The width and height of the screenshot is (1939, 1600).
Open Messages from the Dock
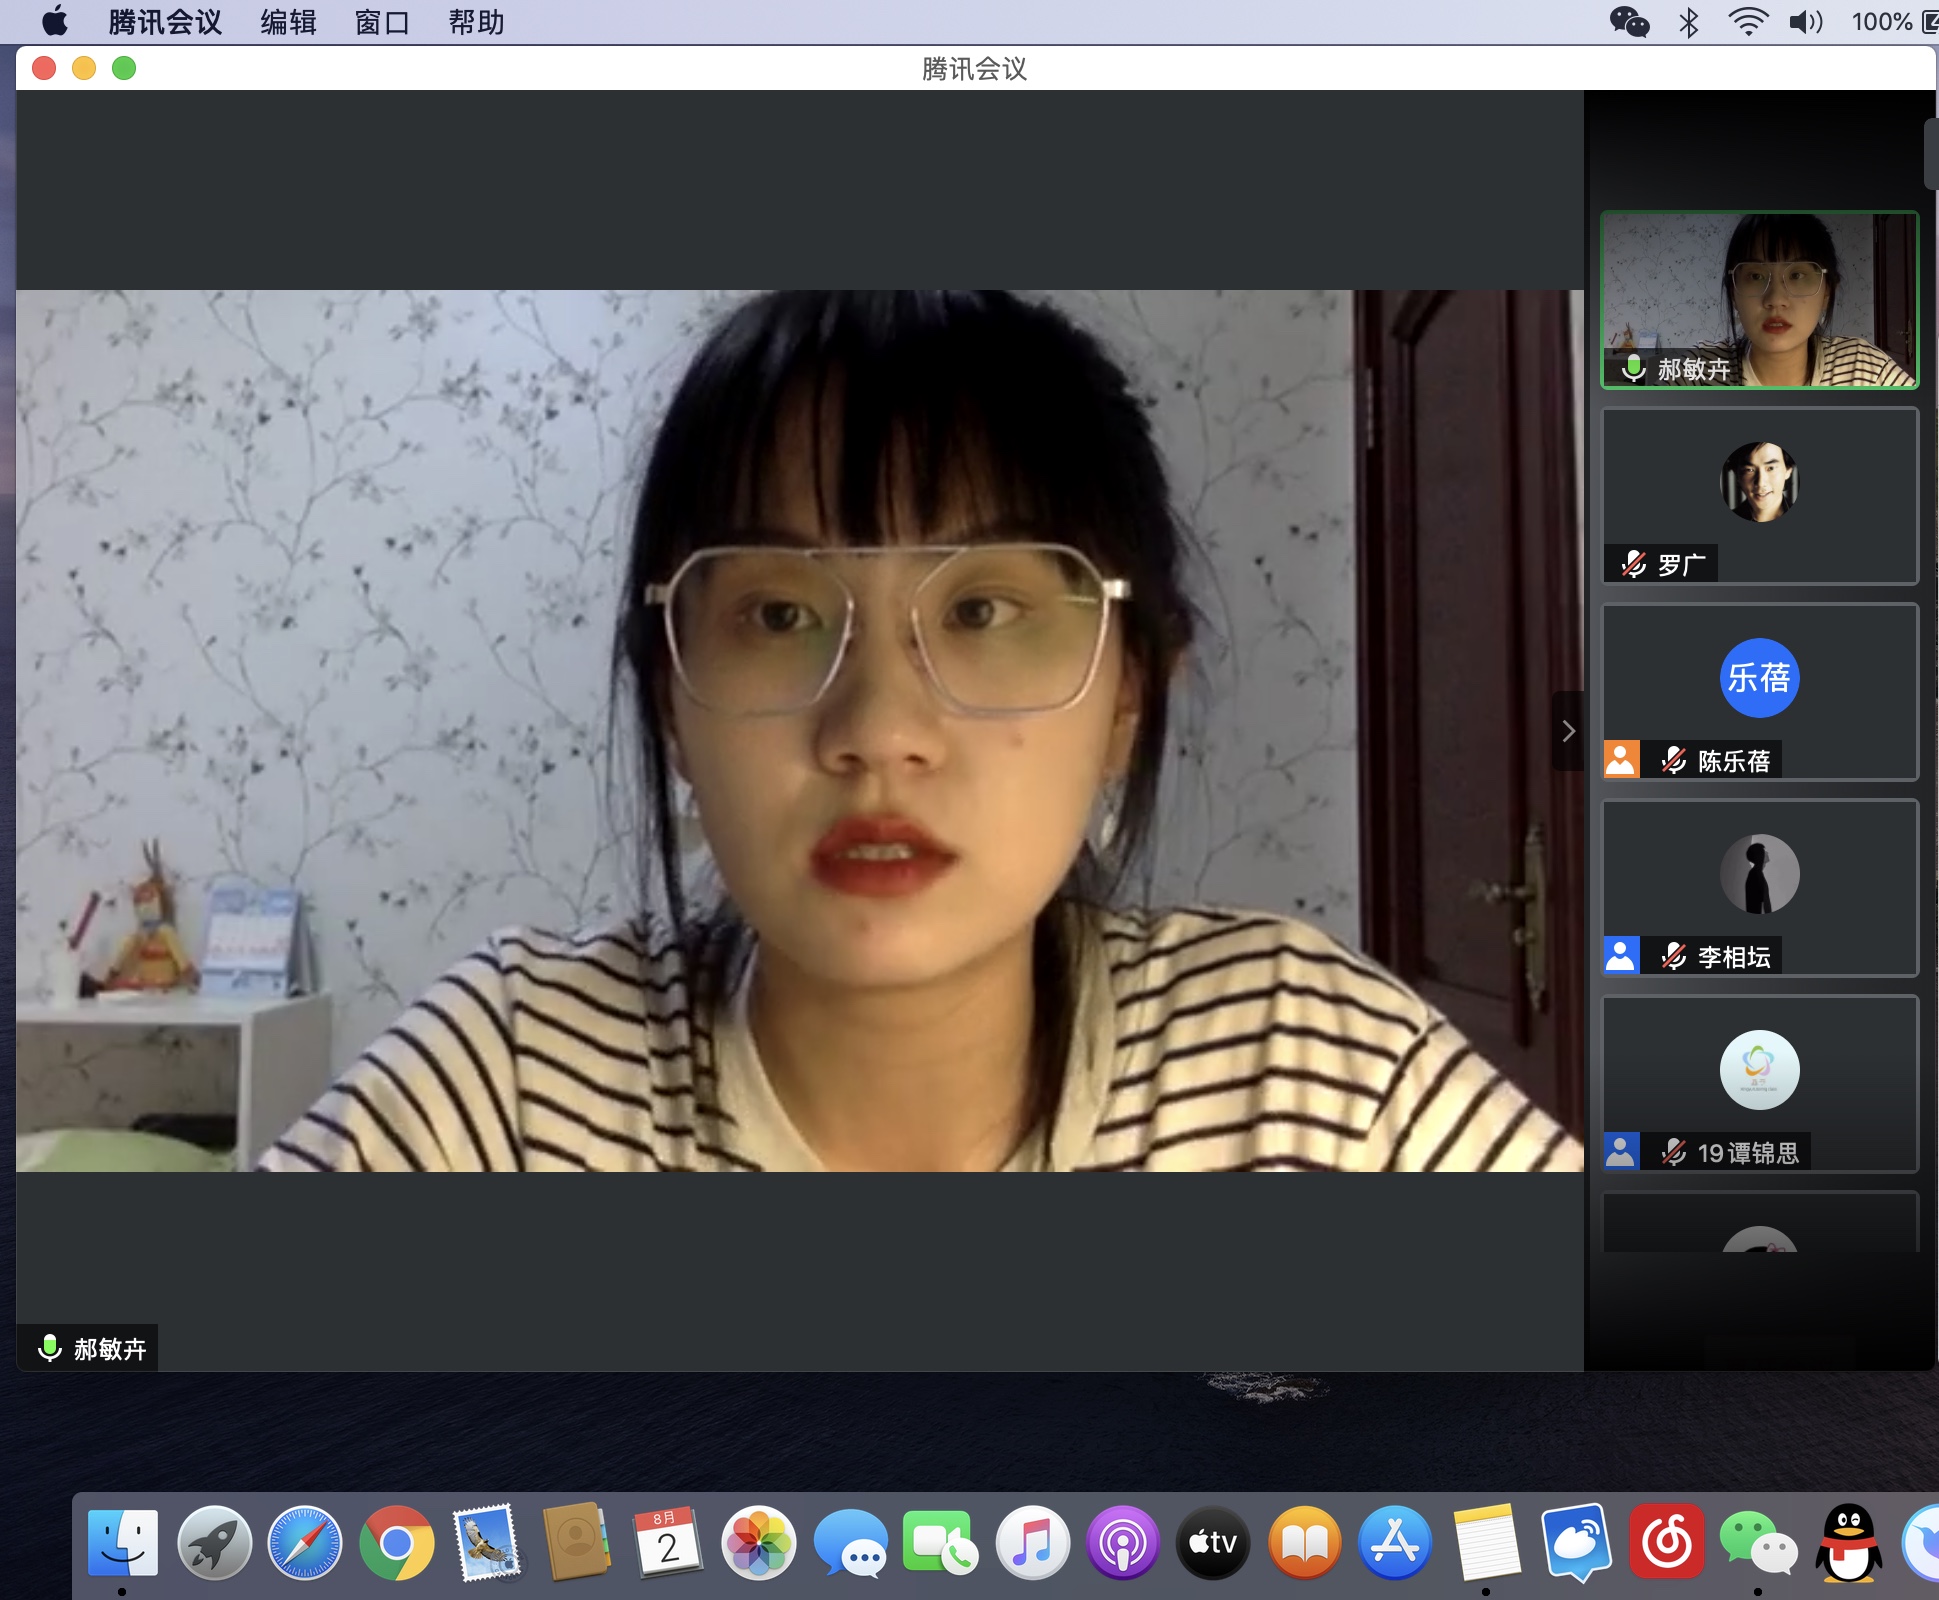click(850, 1543)
